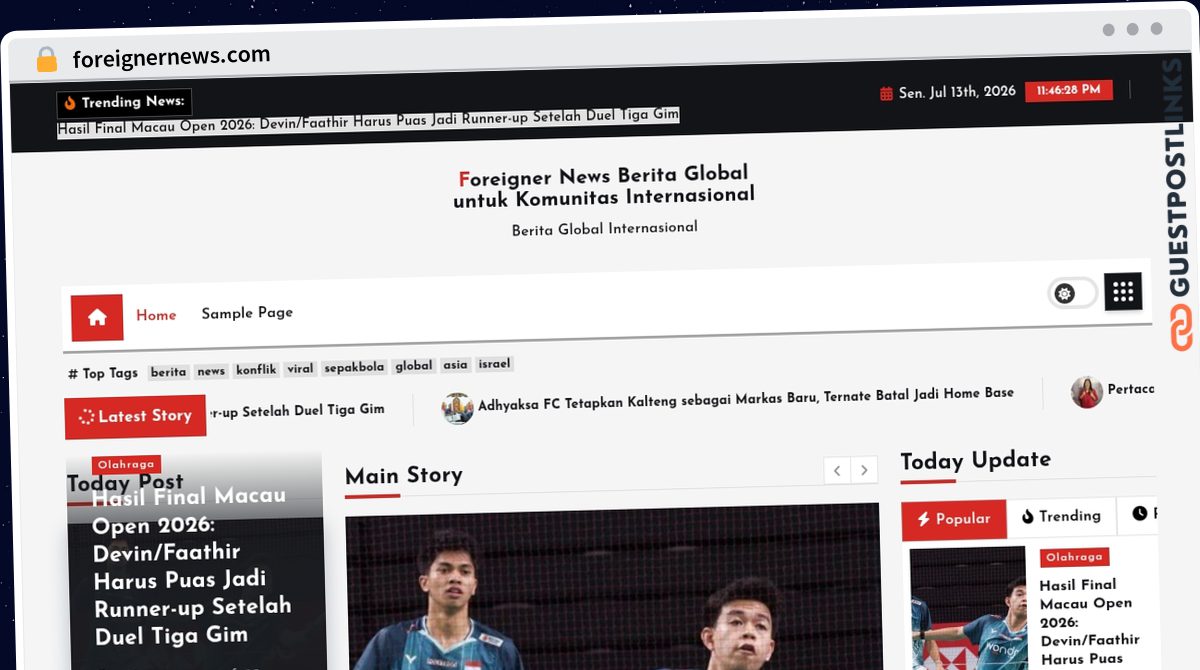The width and height of the screenshot is (1200, 670).
Task: Click the Pertaca story avatar thumbnail
Action: click(1087, 392)
